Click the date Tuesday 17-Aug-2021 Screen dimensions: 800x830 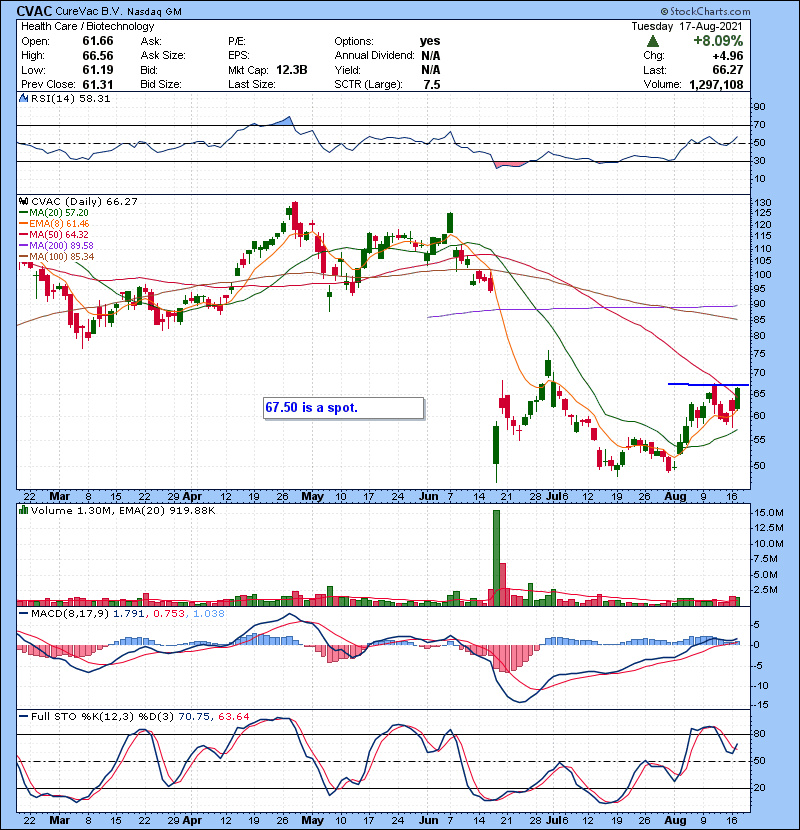pyautogui.click(x=687, y=26)
